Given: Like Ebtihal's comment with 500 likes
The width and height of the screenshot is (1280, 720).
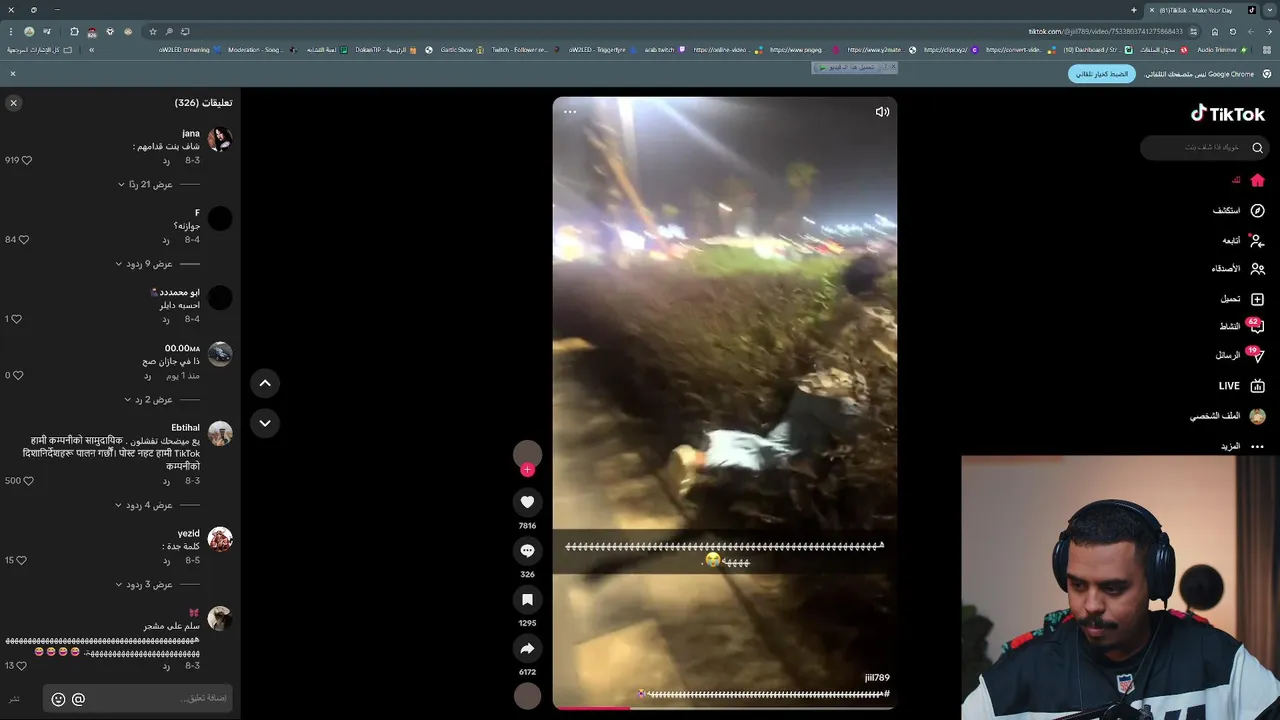Looking at the screenshot, I should pos(28,481).
